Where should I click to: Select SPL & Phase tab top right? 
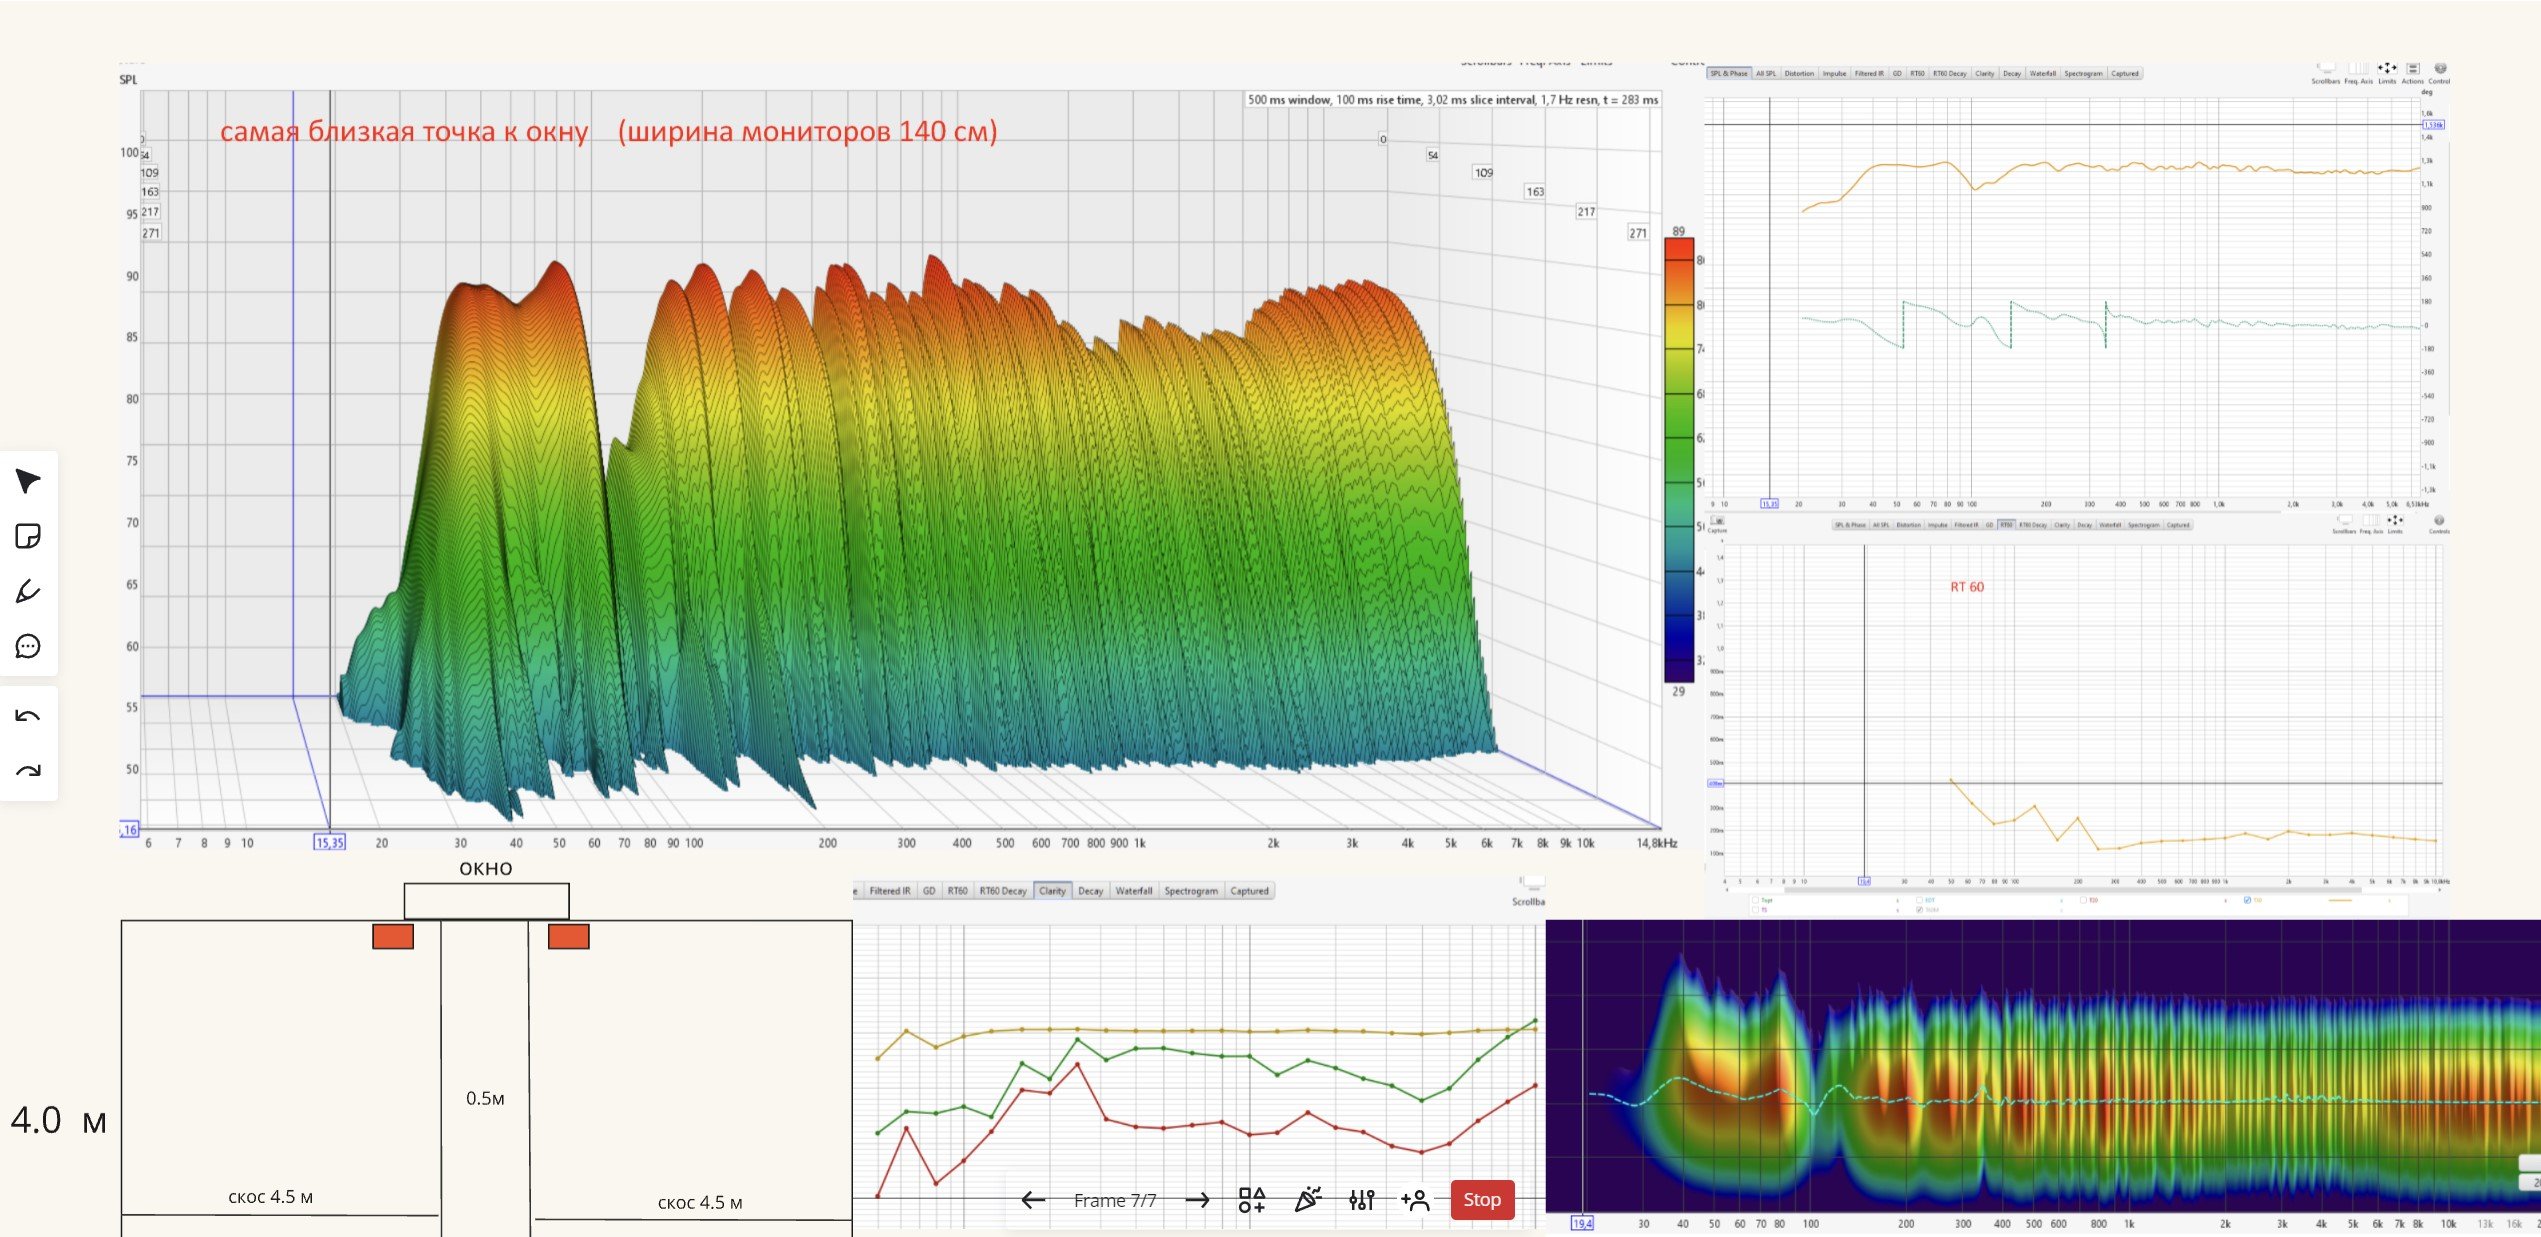[1728, 73]
